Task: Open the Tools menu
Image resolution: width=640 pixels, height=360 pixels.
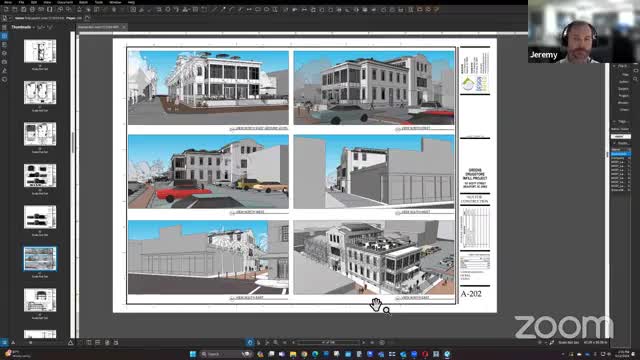Action: pos(99,2)
